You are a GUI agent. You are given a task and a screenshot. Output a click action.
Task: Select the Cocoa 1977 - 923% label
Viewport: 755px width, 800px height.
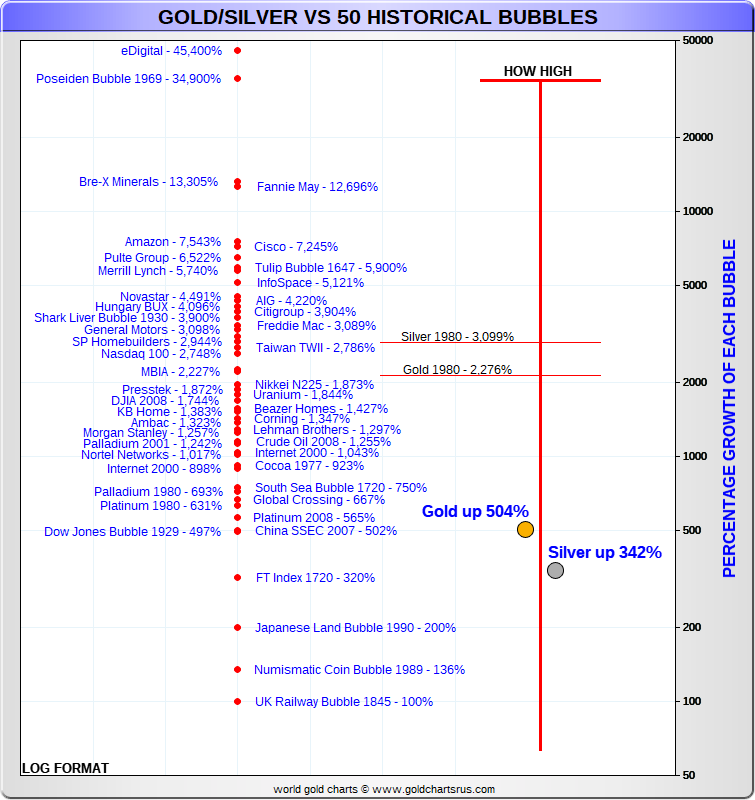310,466
